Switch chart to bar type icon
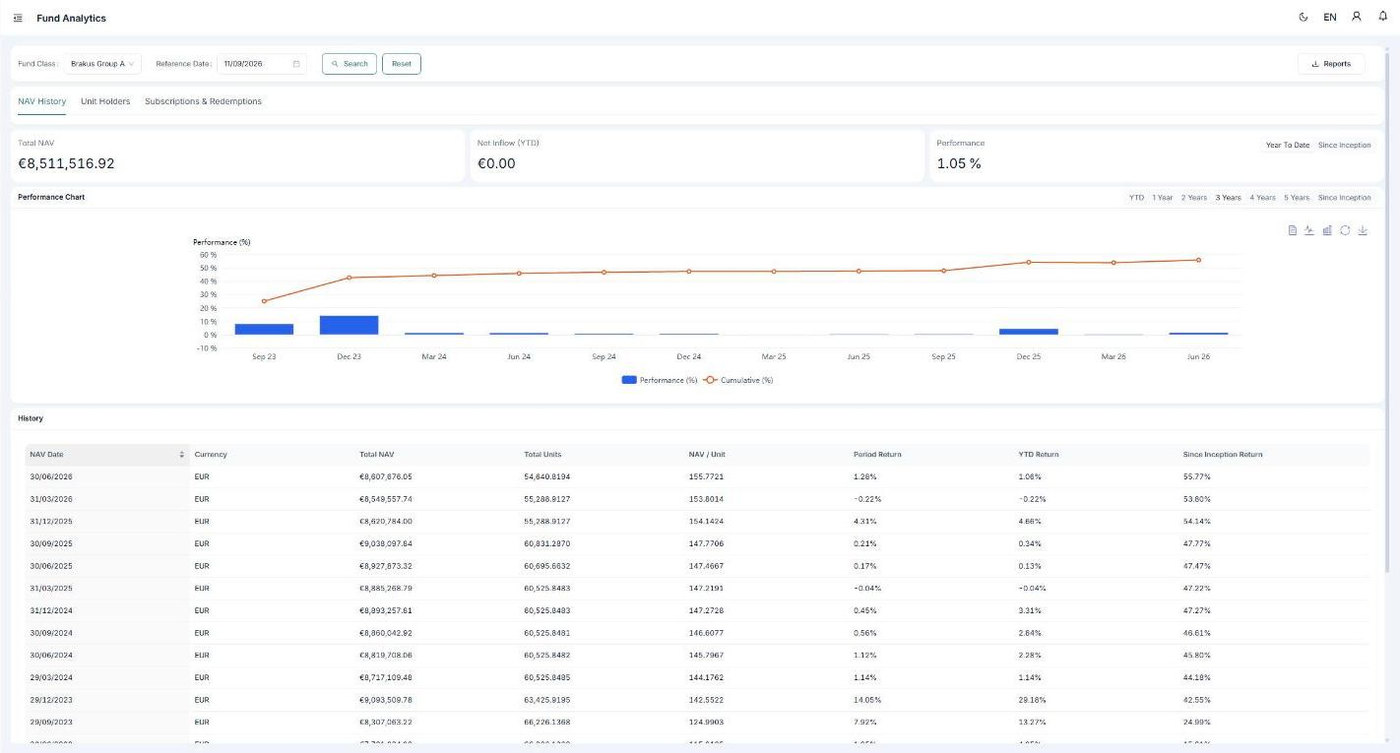 point(1327,230)
